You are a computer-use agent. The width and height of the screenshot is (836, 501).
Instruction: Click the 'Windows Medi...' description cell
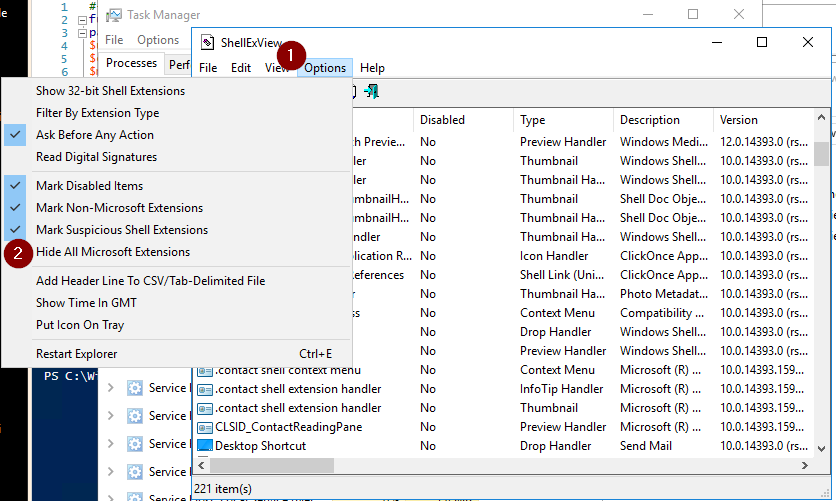pyautogui.click(x=664, y=142)
